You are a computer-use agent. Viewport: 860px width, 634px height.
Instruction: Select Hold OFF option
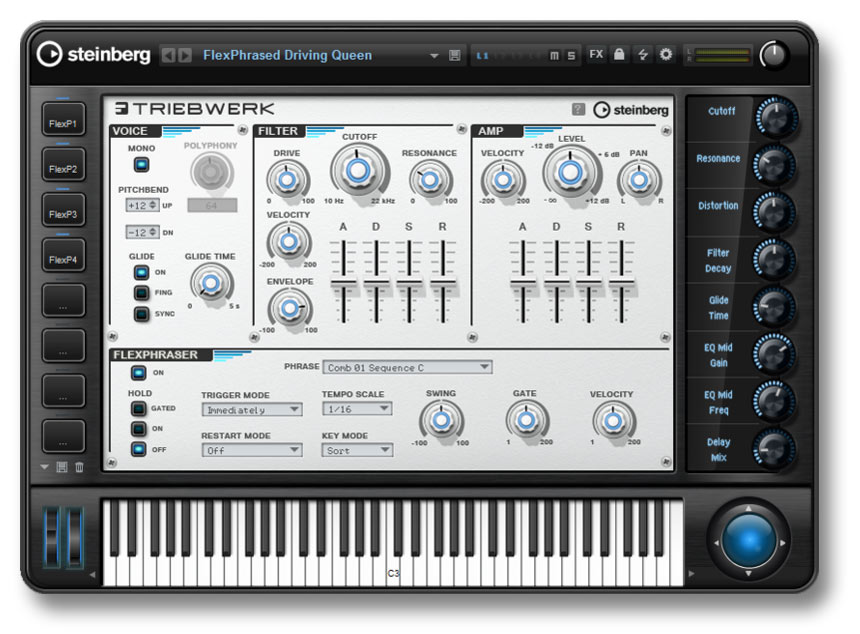coord(138,449)
